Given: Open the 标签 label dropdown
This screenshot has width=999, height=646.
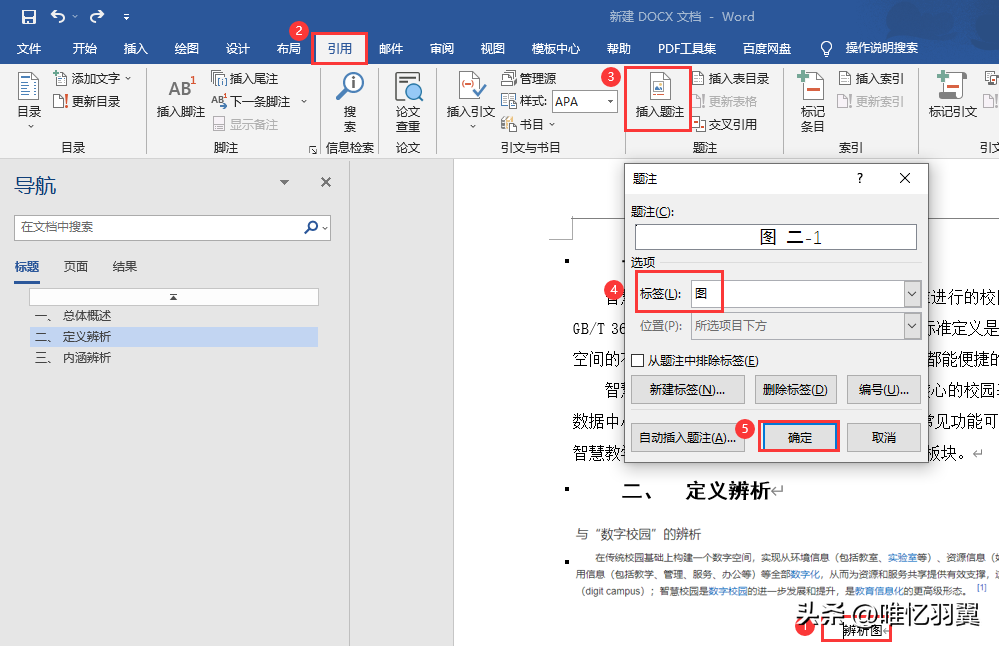Looking at the screenshot, I should pos(912,294).
